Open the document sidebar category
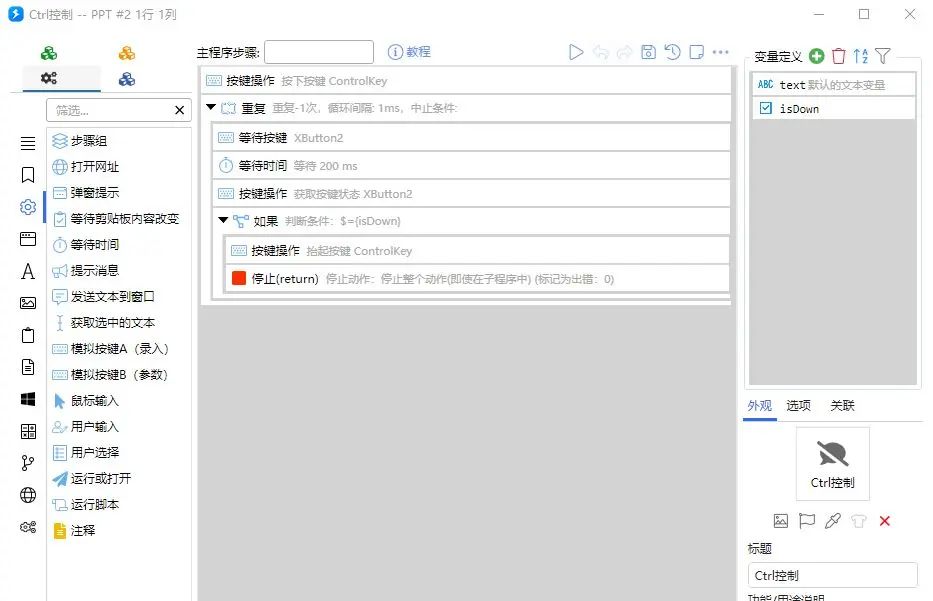 (x=28, y=367)
